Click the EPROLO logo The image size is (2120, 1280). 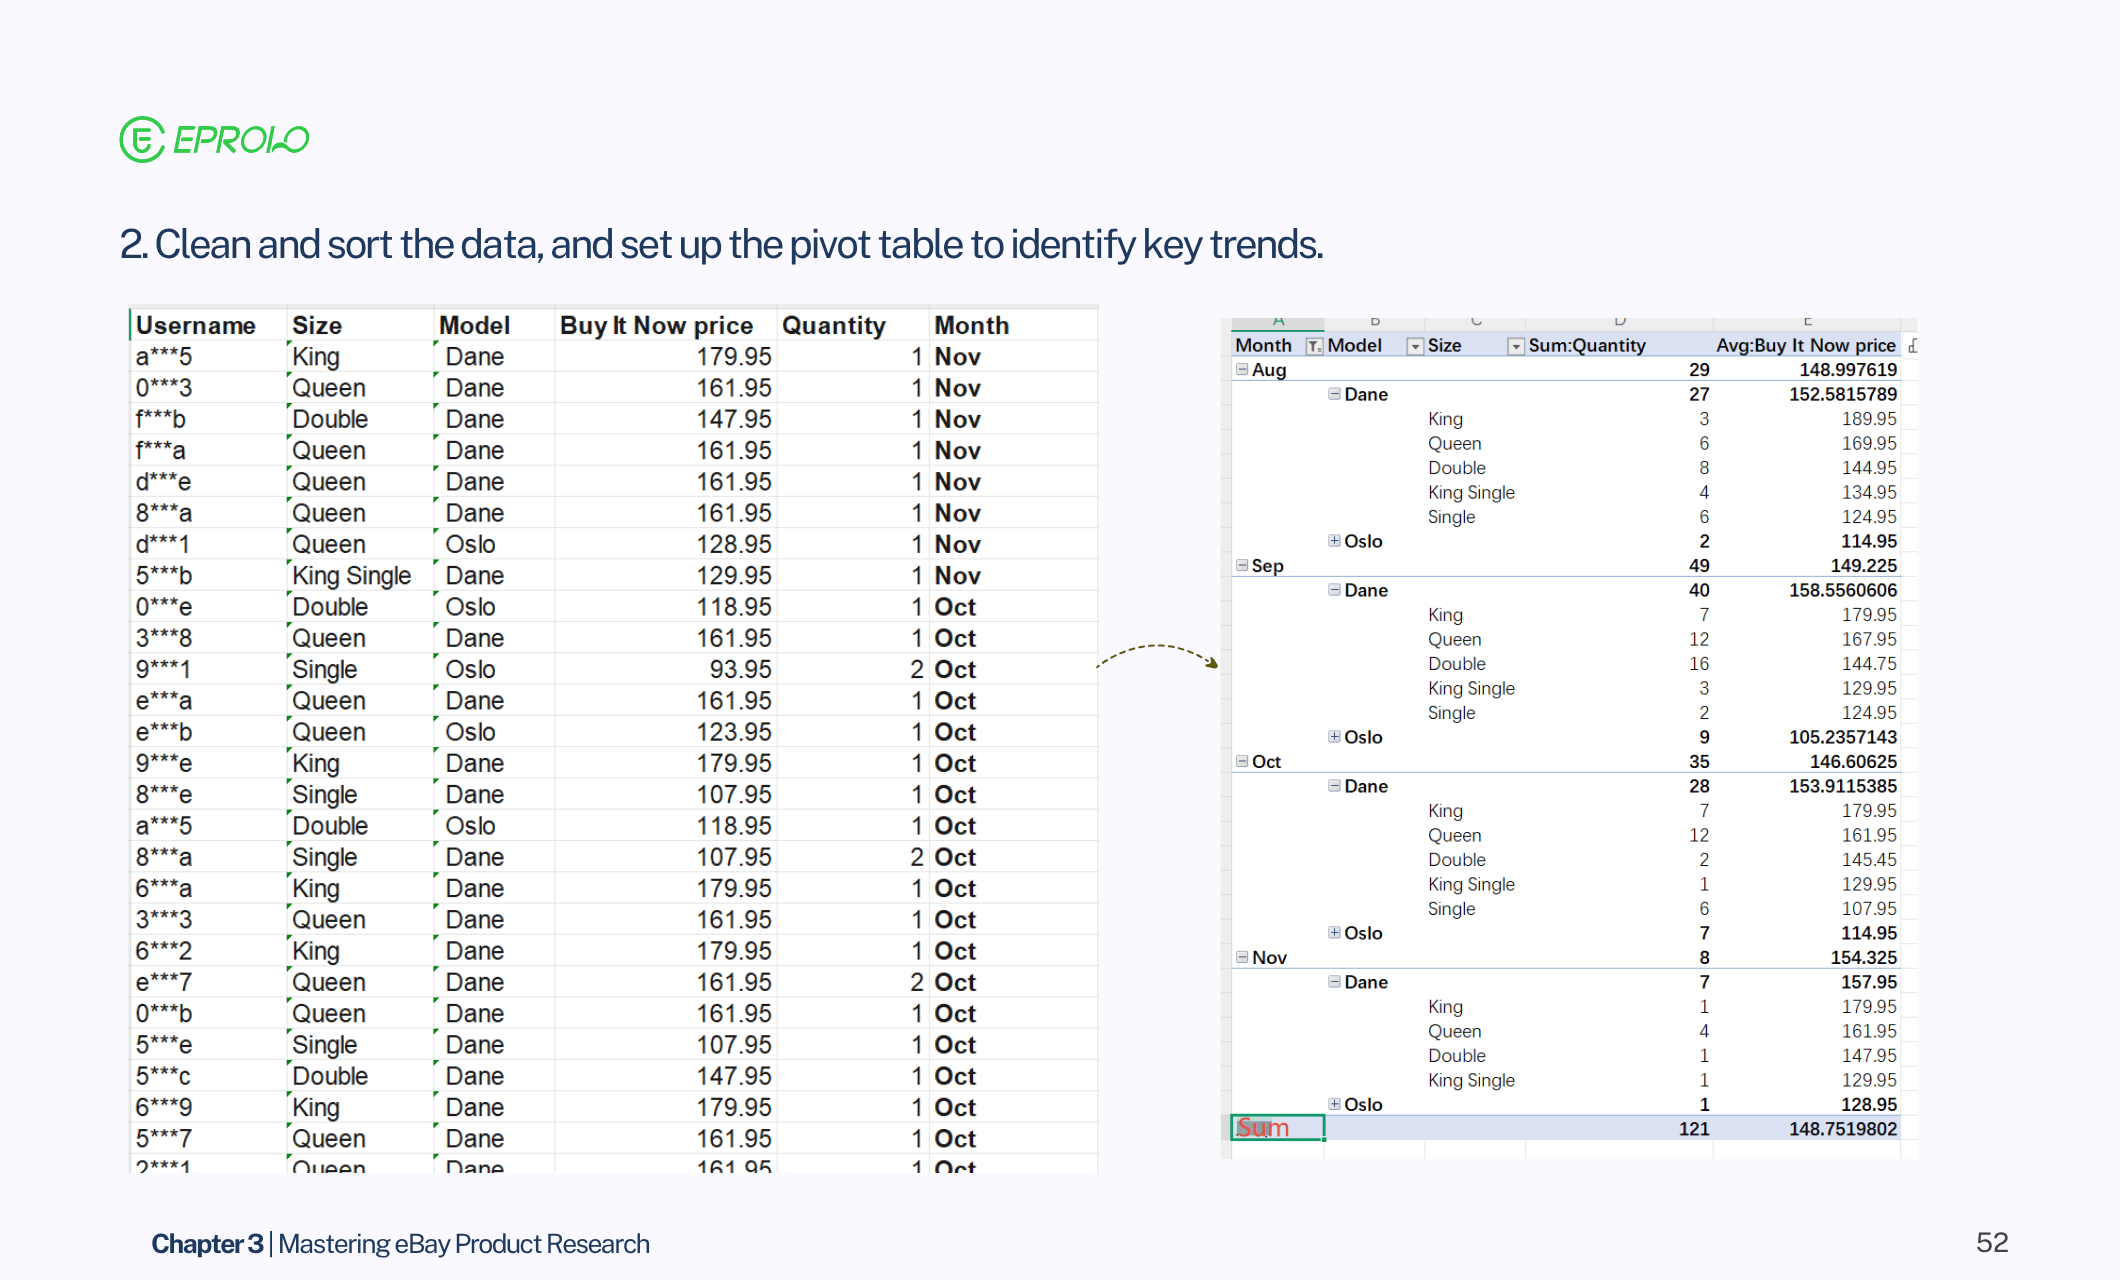pos(214,139)
